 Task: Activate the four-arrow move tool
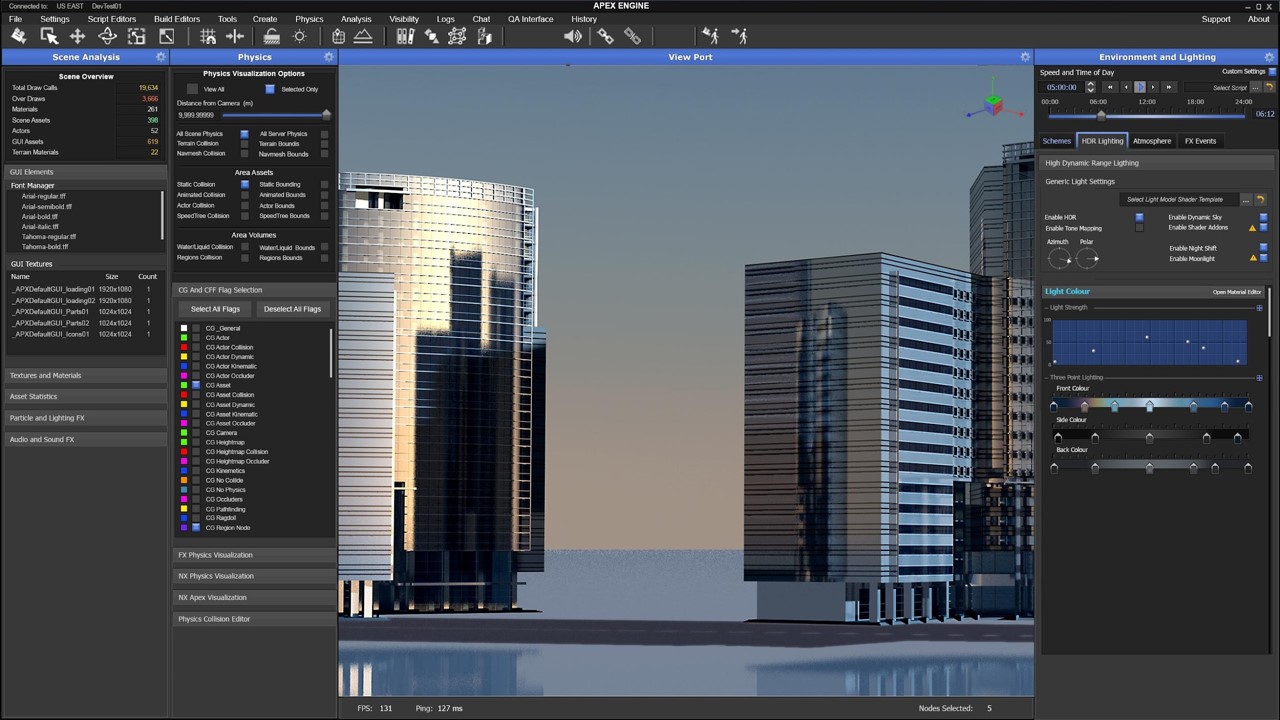pos(77,36)
